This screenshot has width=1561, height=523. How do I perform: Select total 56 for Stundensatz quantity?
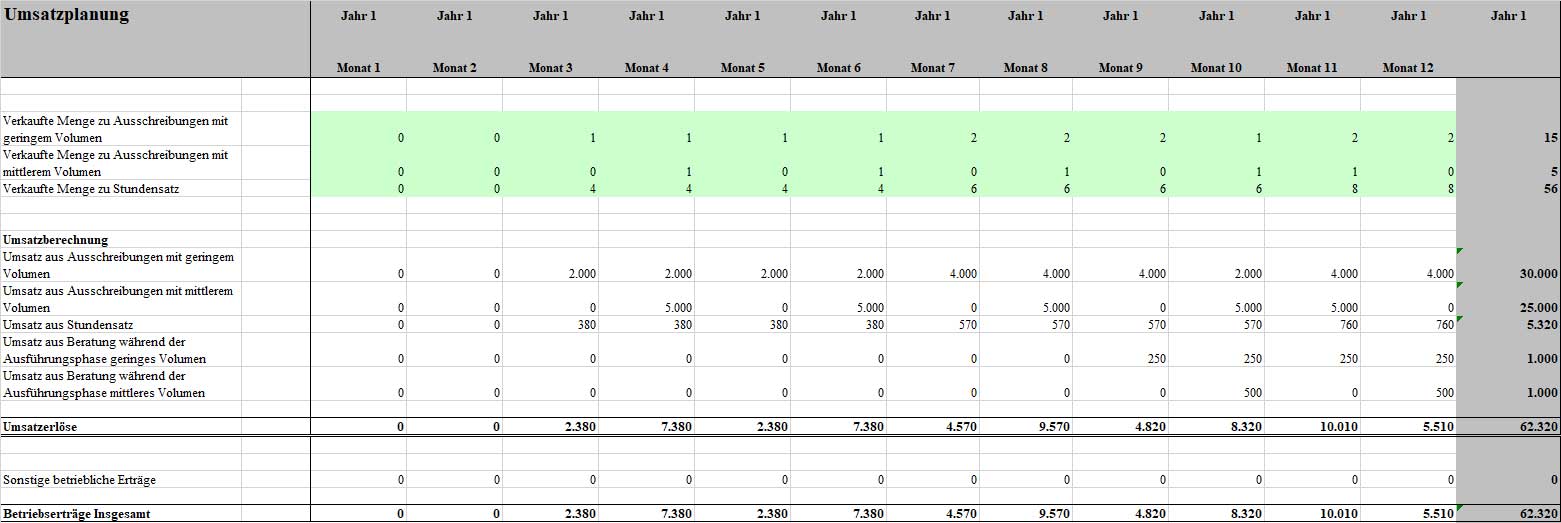point(1551,188)
